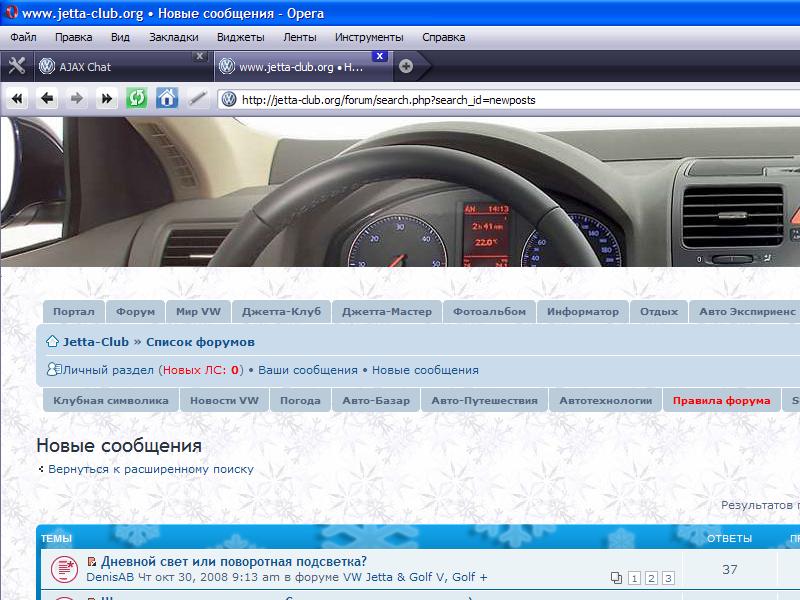This screenshot has height=600, width=800.
Task: Click the address bar URL field
Action: coord(500,99)
